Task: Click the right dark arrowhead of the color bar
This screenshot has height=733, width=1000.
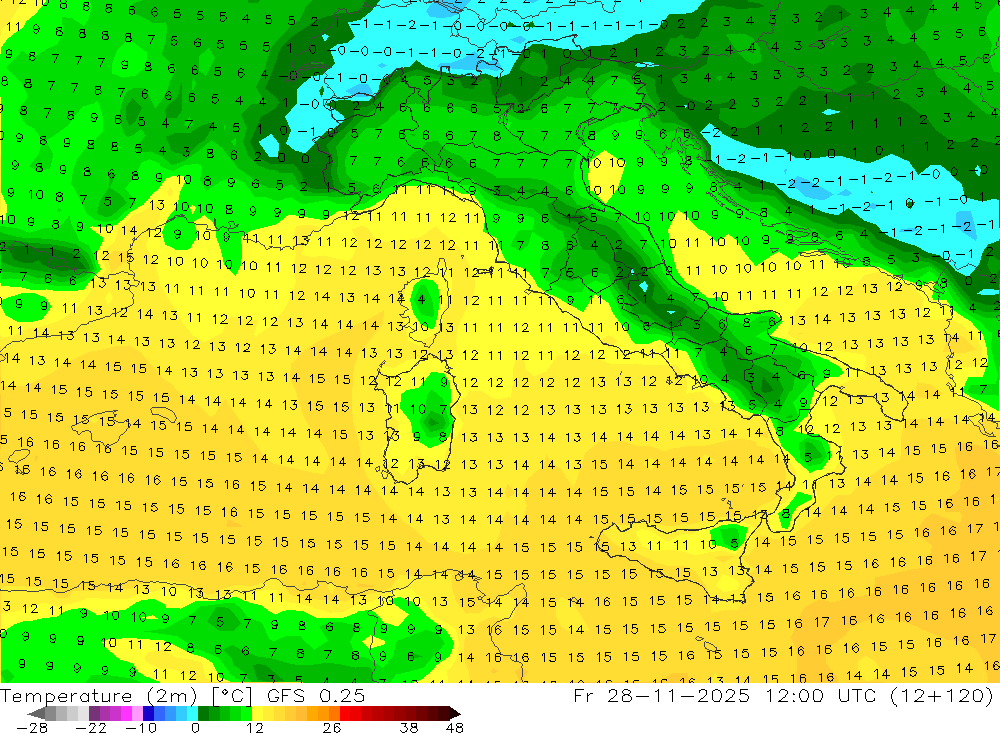Action: click(x=455, y=713)
